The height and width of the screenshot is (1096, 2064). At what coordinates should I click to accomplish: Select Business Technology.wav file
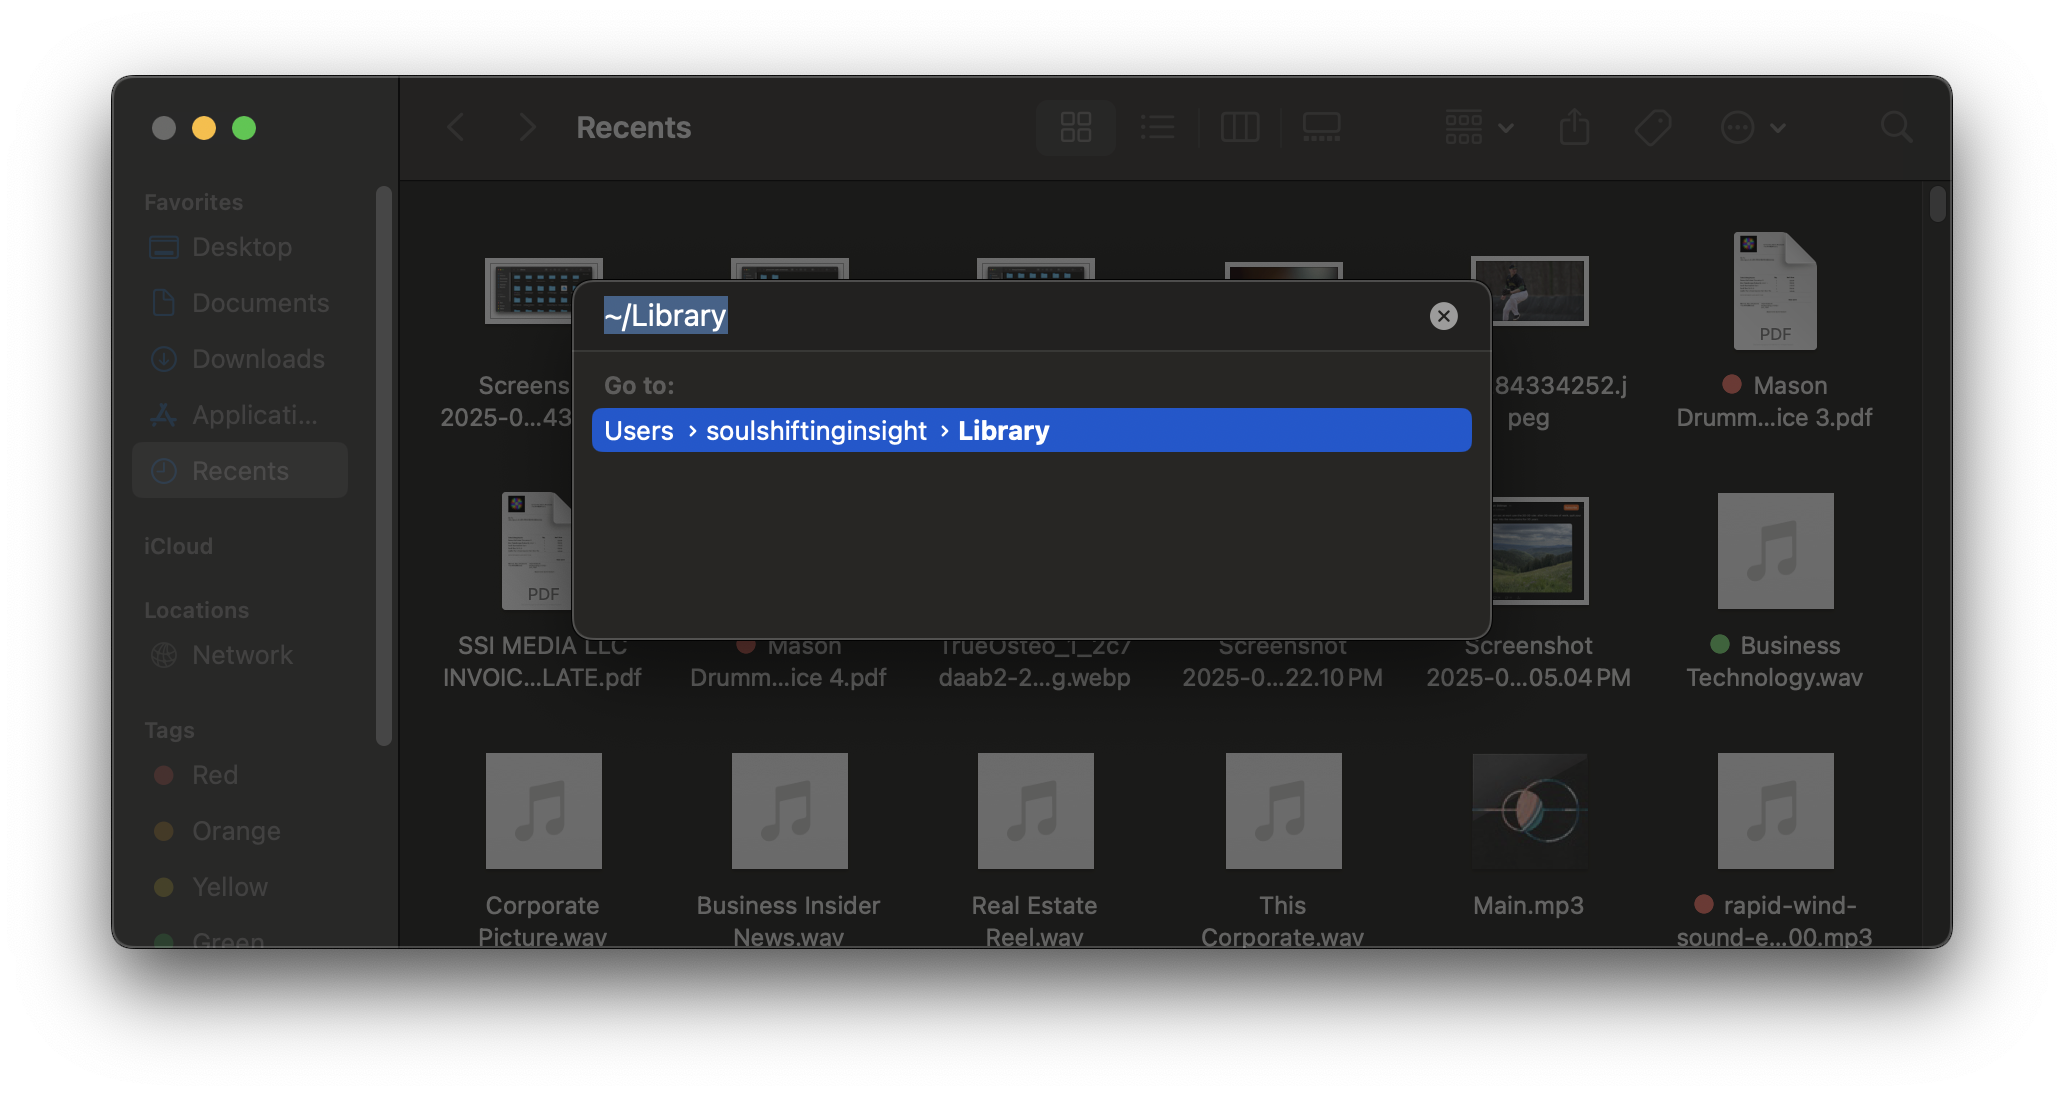tap(1775, 551)
